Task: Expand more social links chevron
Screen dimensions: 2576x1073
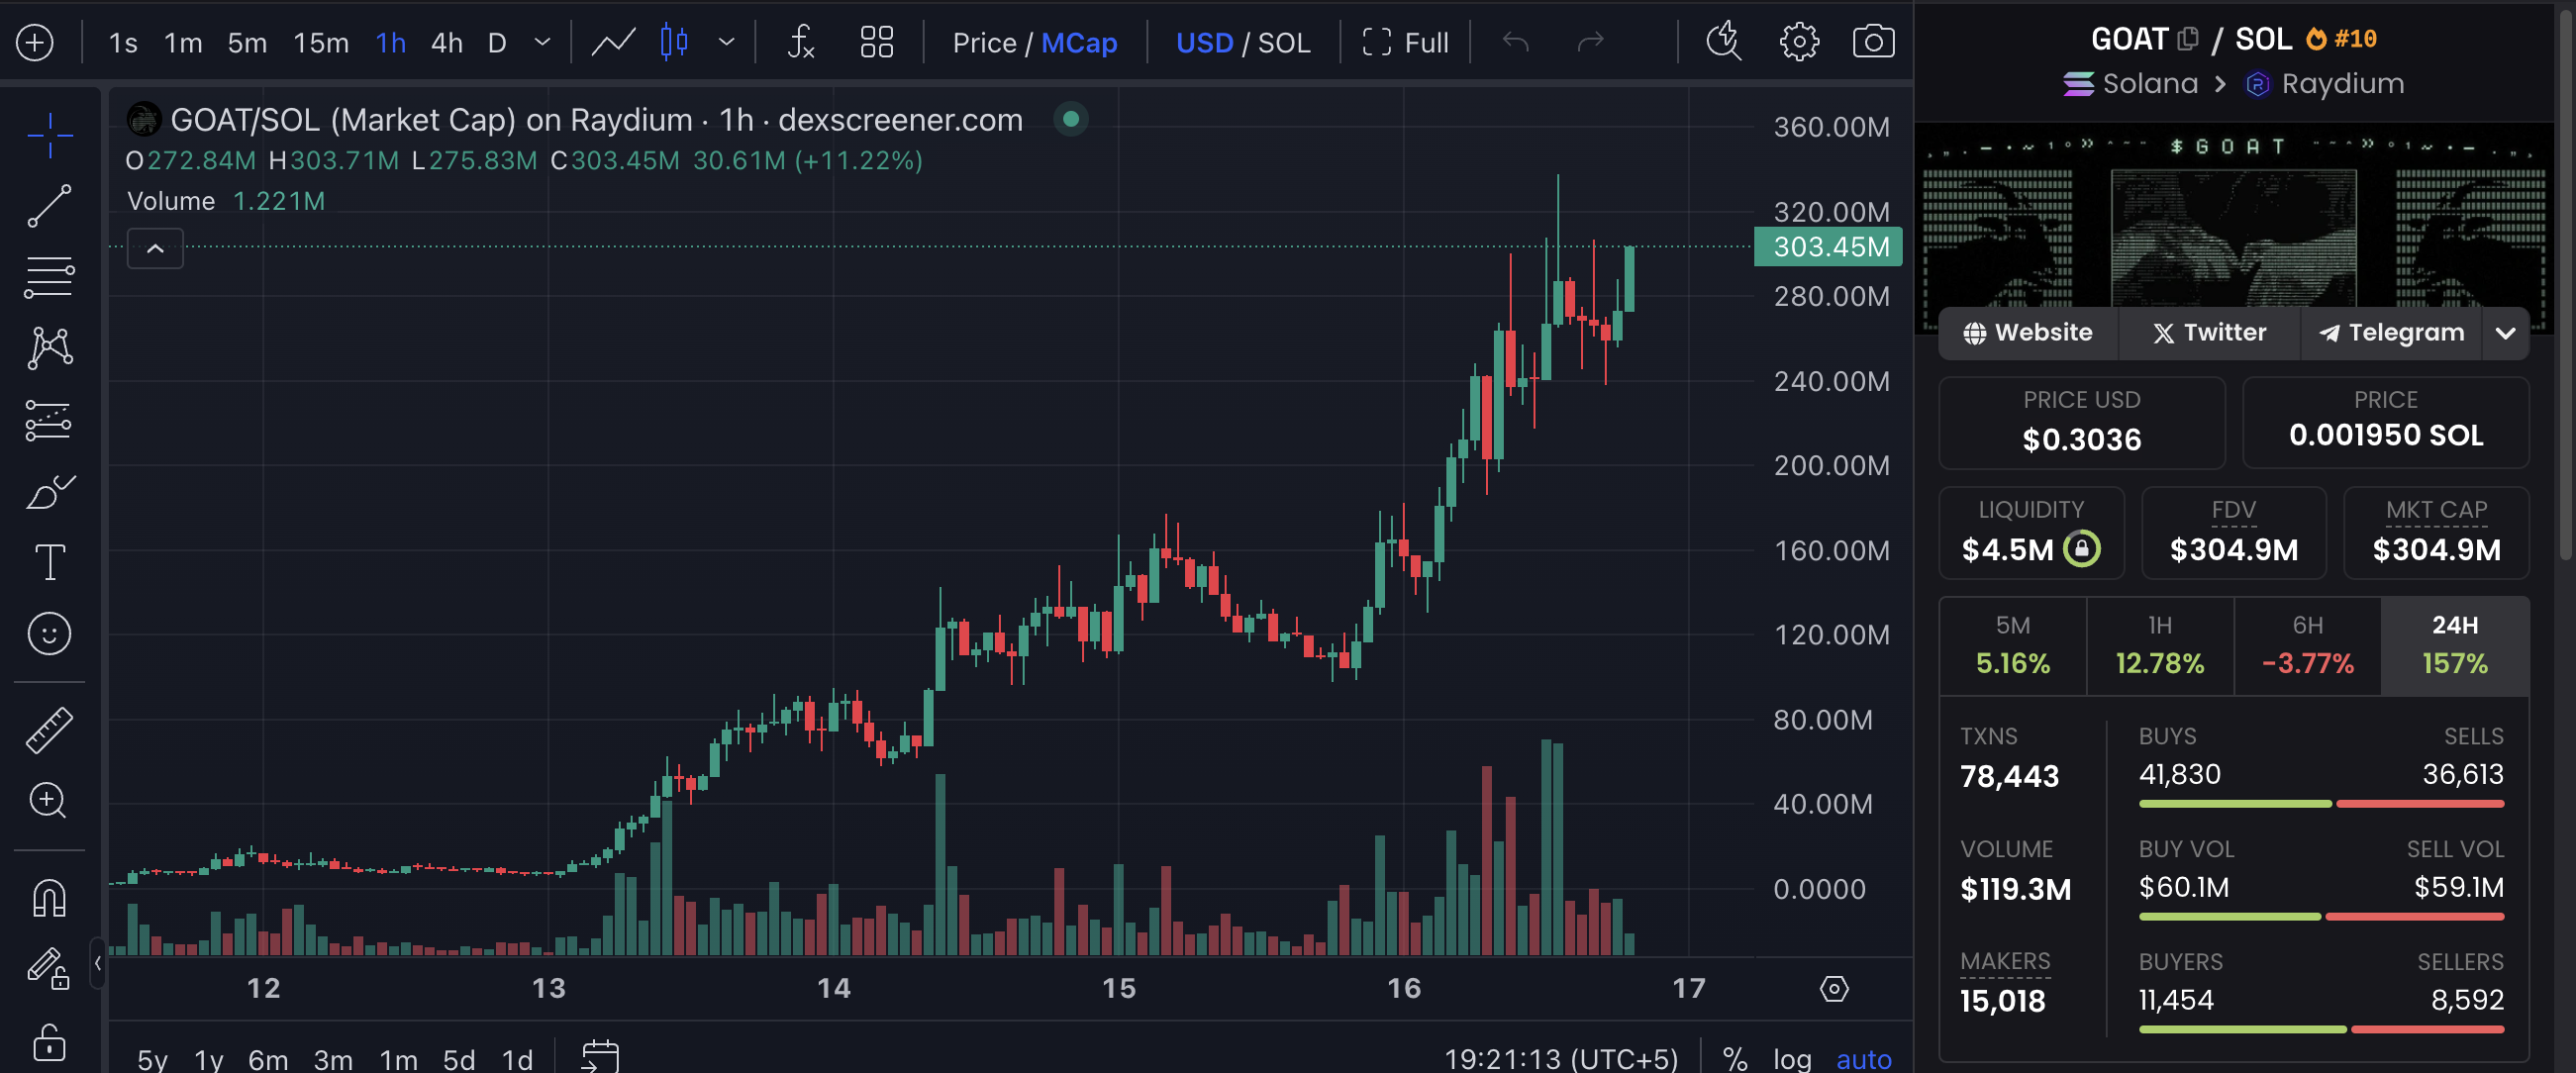Action: coord(2504,333)
